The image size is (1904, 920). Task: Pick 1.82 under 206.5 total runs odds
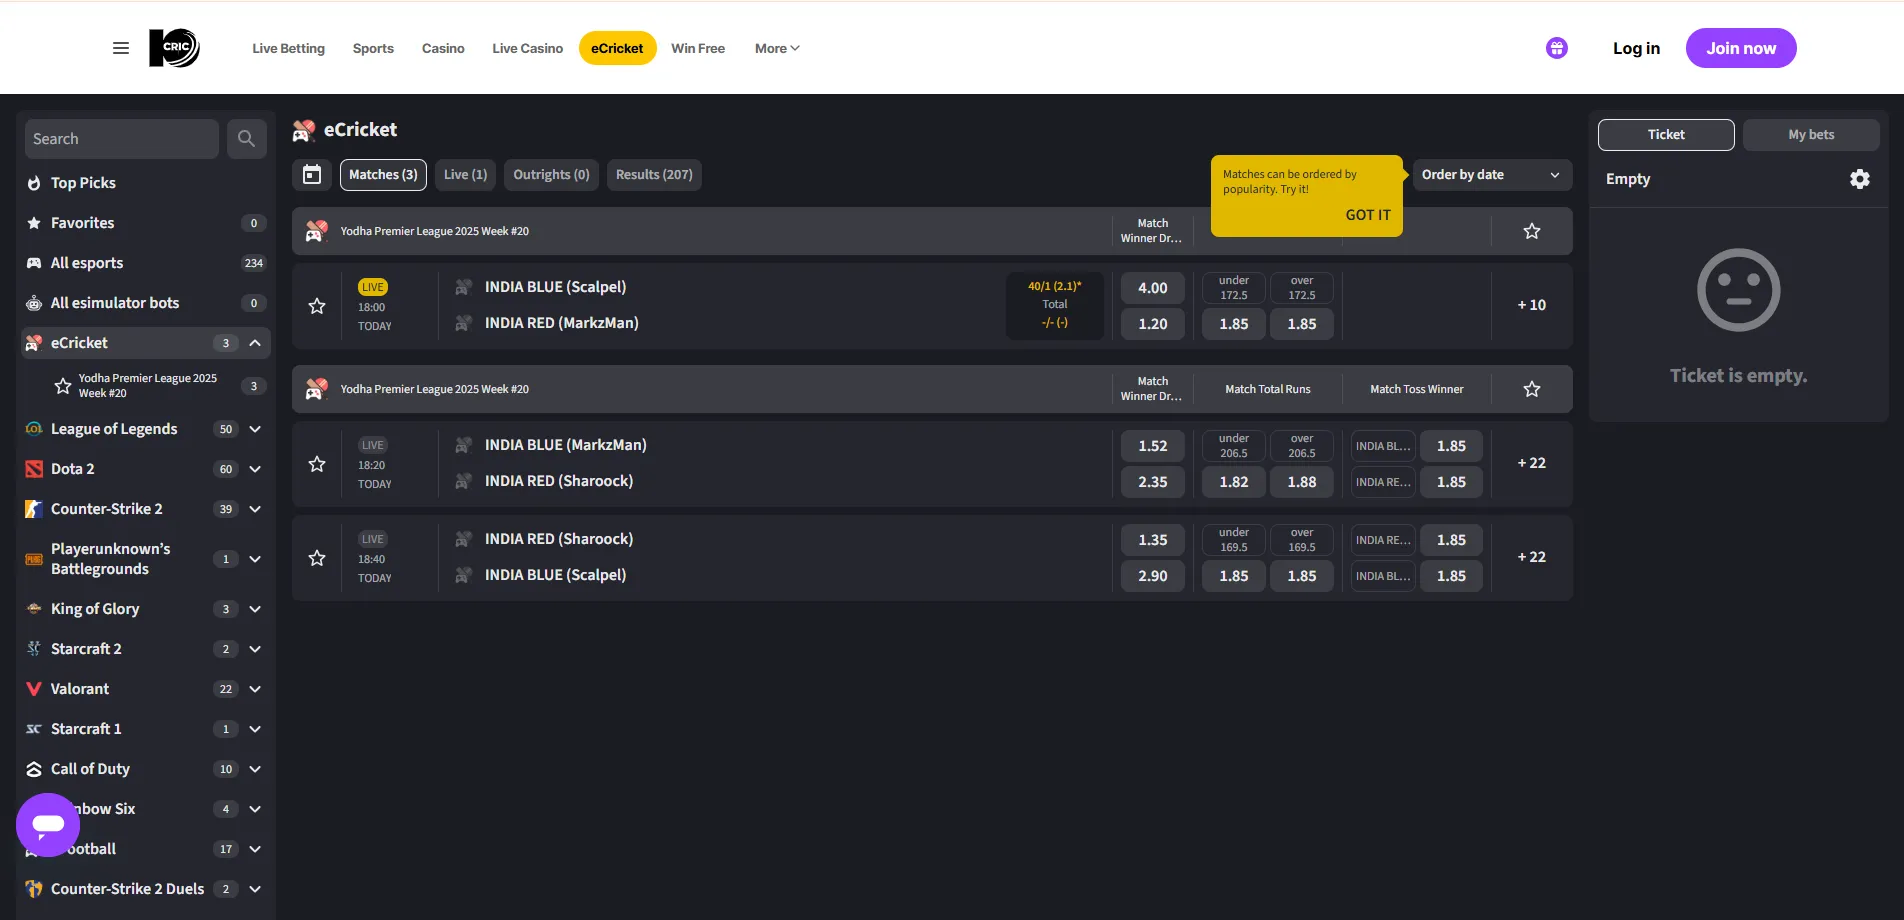coord(1234,482)
